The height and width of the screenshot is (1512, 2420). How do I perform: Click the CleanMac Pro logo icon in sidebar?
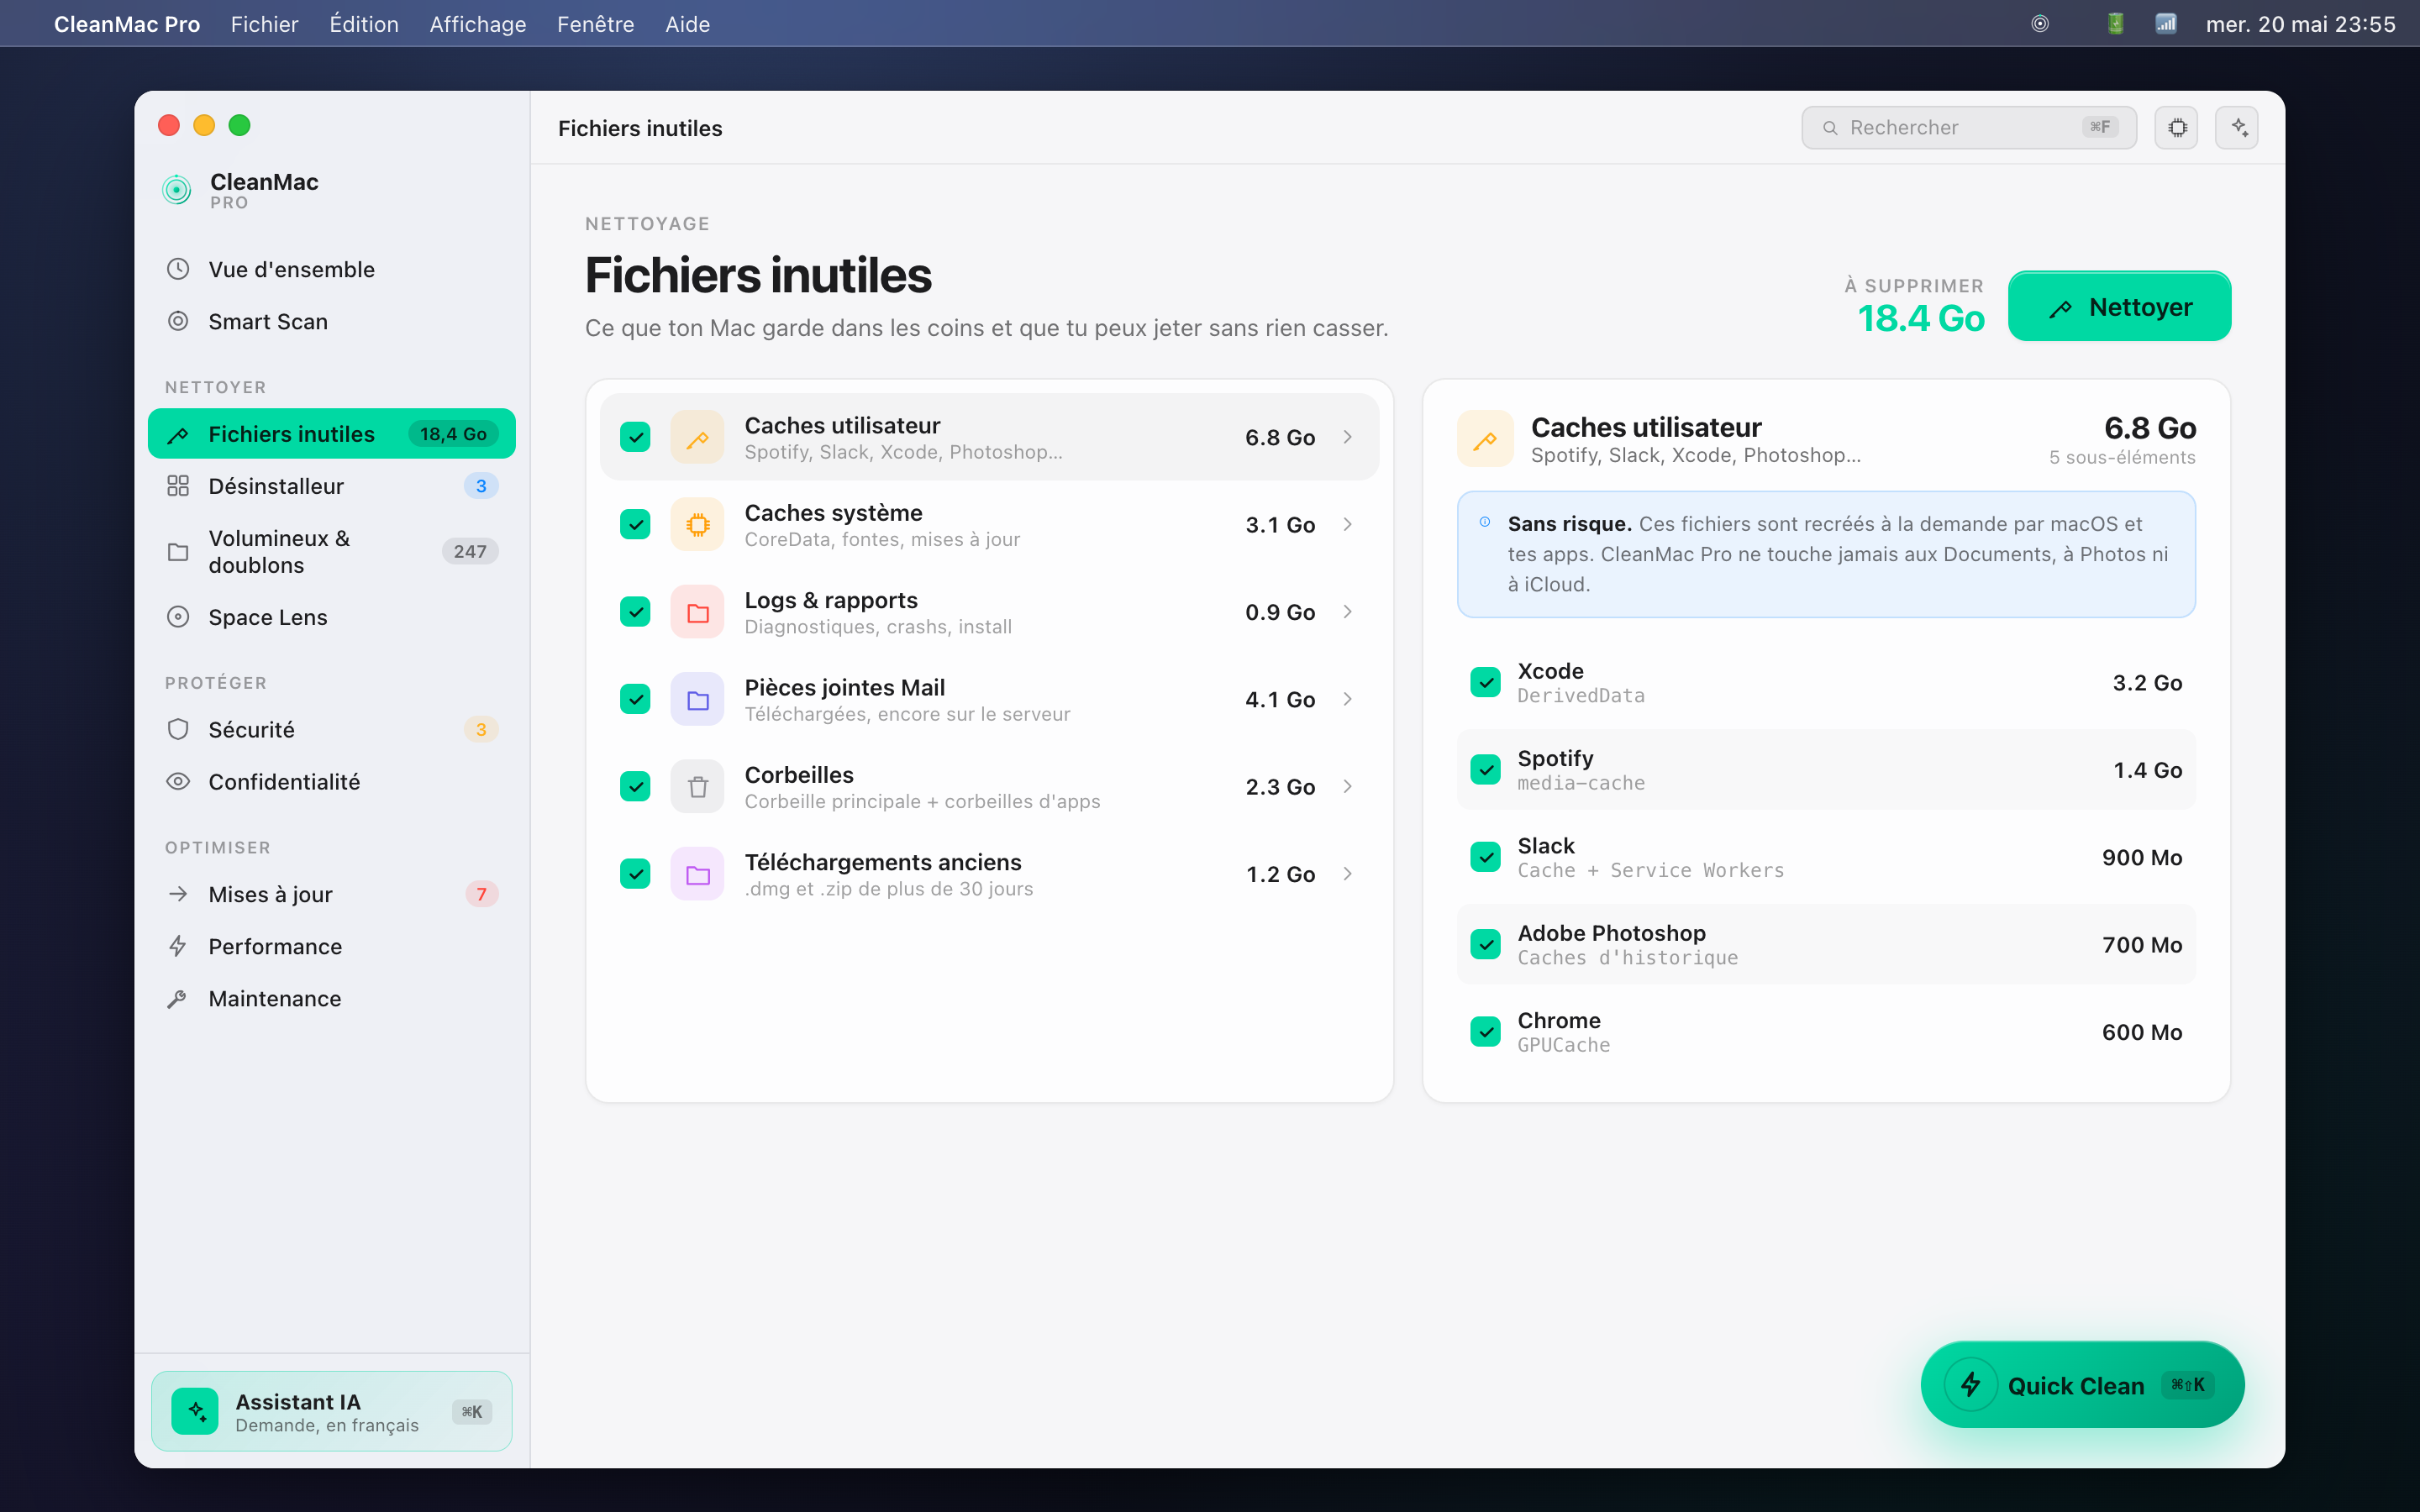(x=177, y=189)
